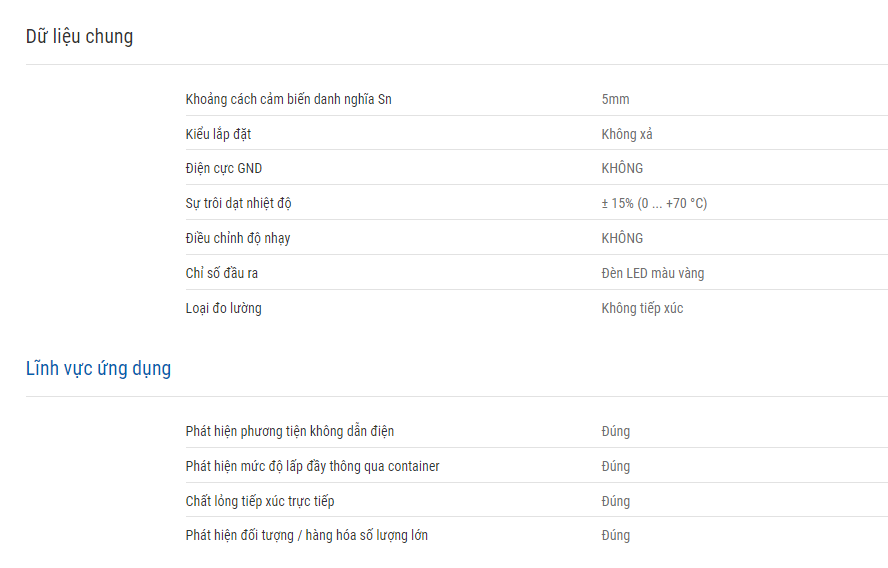Select 'Chất lỏng tiếp xúc trực tiếp' row
Screen dimensions: 888x568
coord(537,501)
